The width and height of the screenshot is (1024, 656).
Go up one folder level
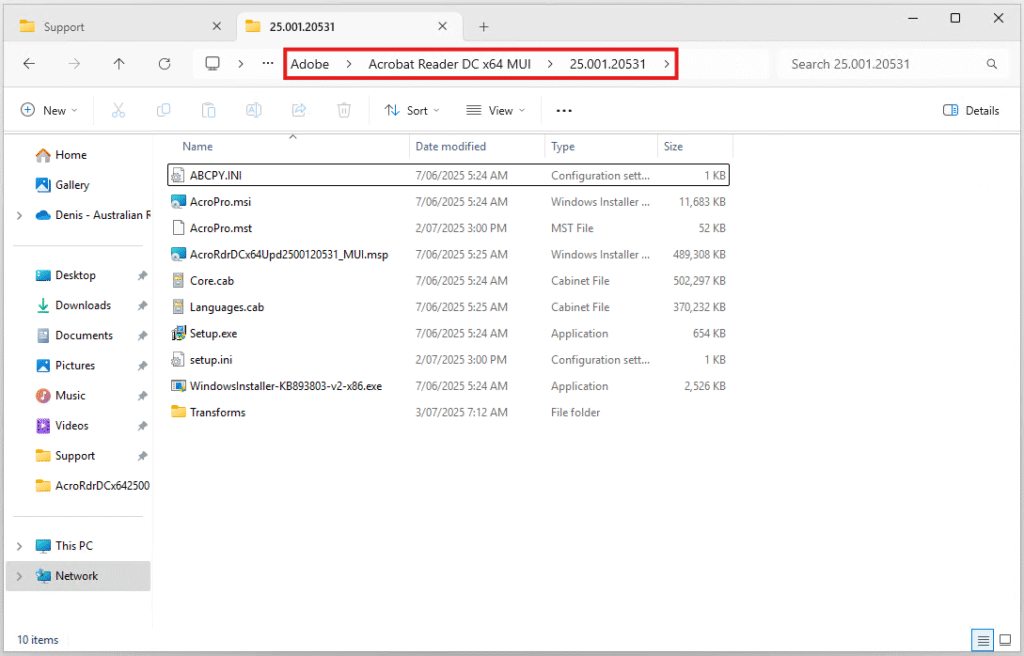click(119, 64)
